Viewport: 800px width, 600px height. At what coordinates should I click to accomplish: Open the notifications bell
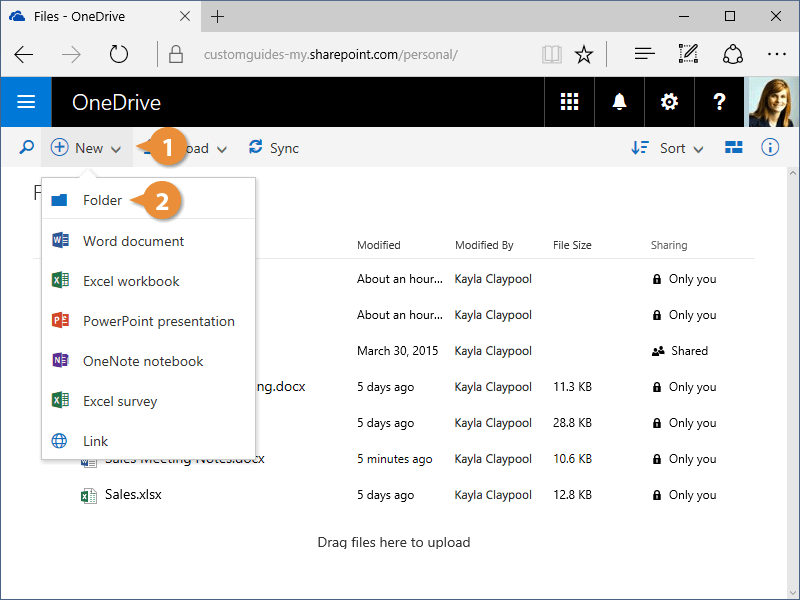tap(619, 102)
